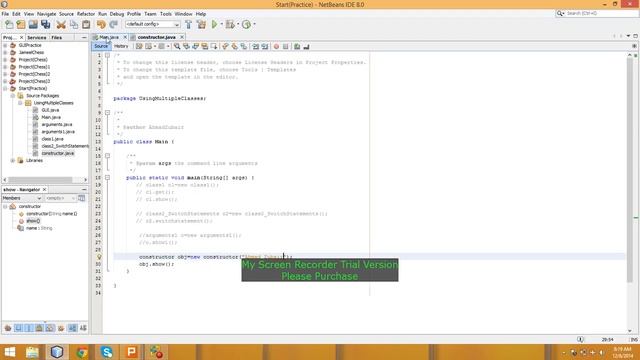Screen dimensions: 640x360
Task: Toggle Show Inner Classes filter in Navigator
Action: [50, 328]
